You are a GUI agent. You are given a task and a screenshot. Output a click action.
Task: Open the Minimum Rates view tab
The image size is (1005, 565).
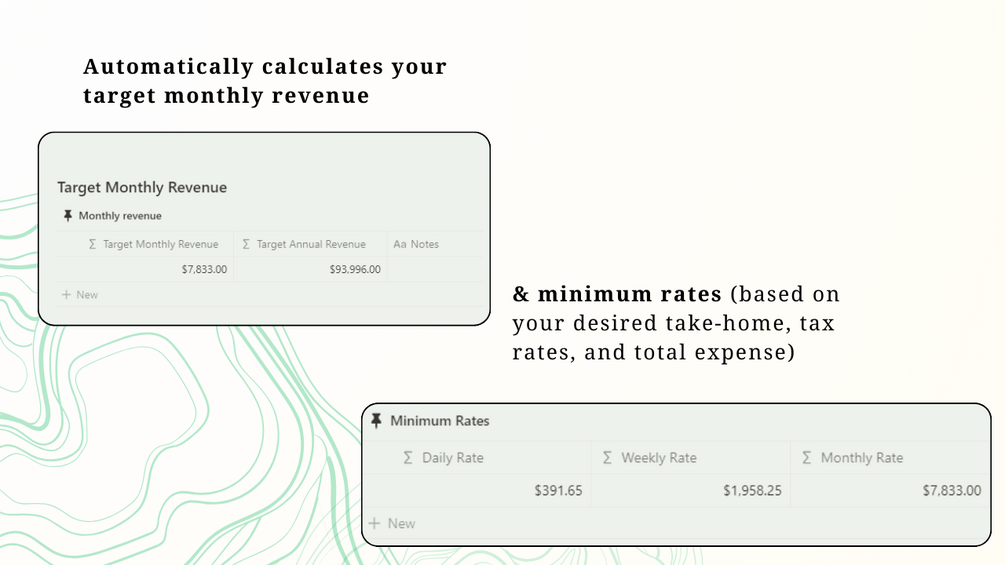pos(430,421)
